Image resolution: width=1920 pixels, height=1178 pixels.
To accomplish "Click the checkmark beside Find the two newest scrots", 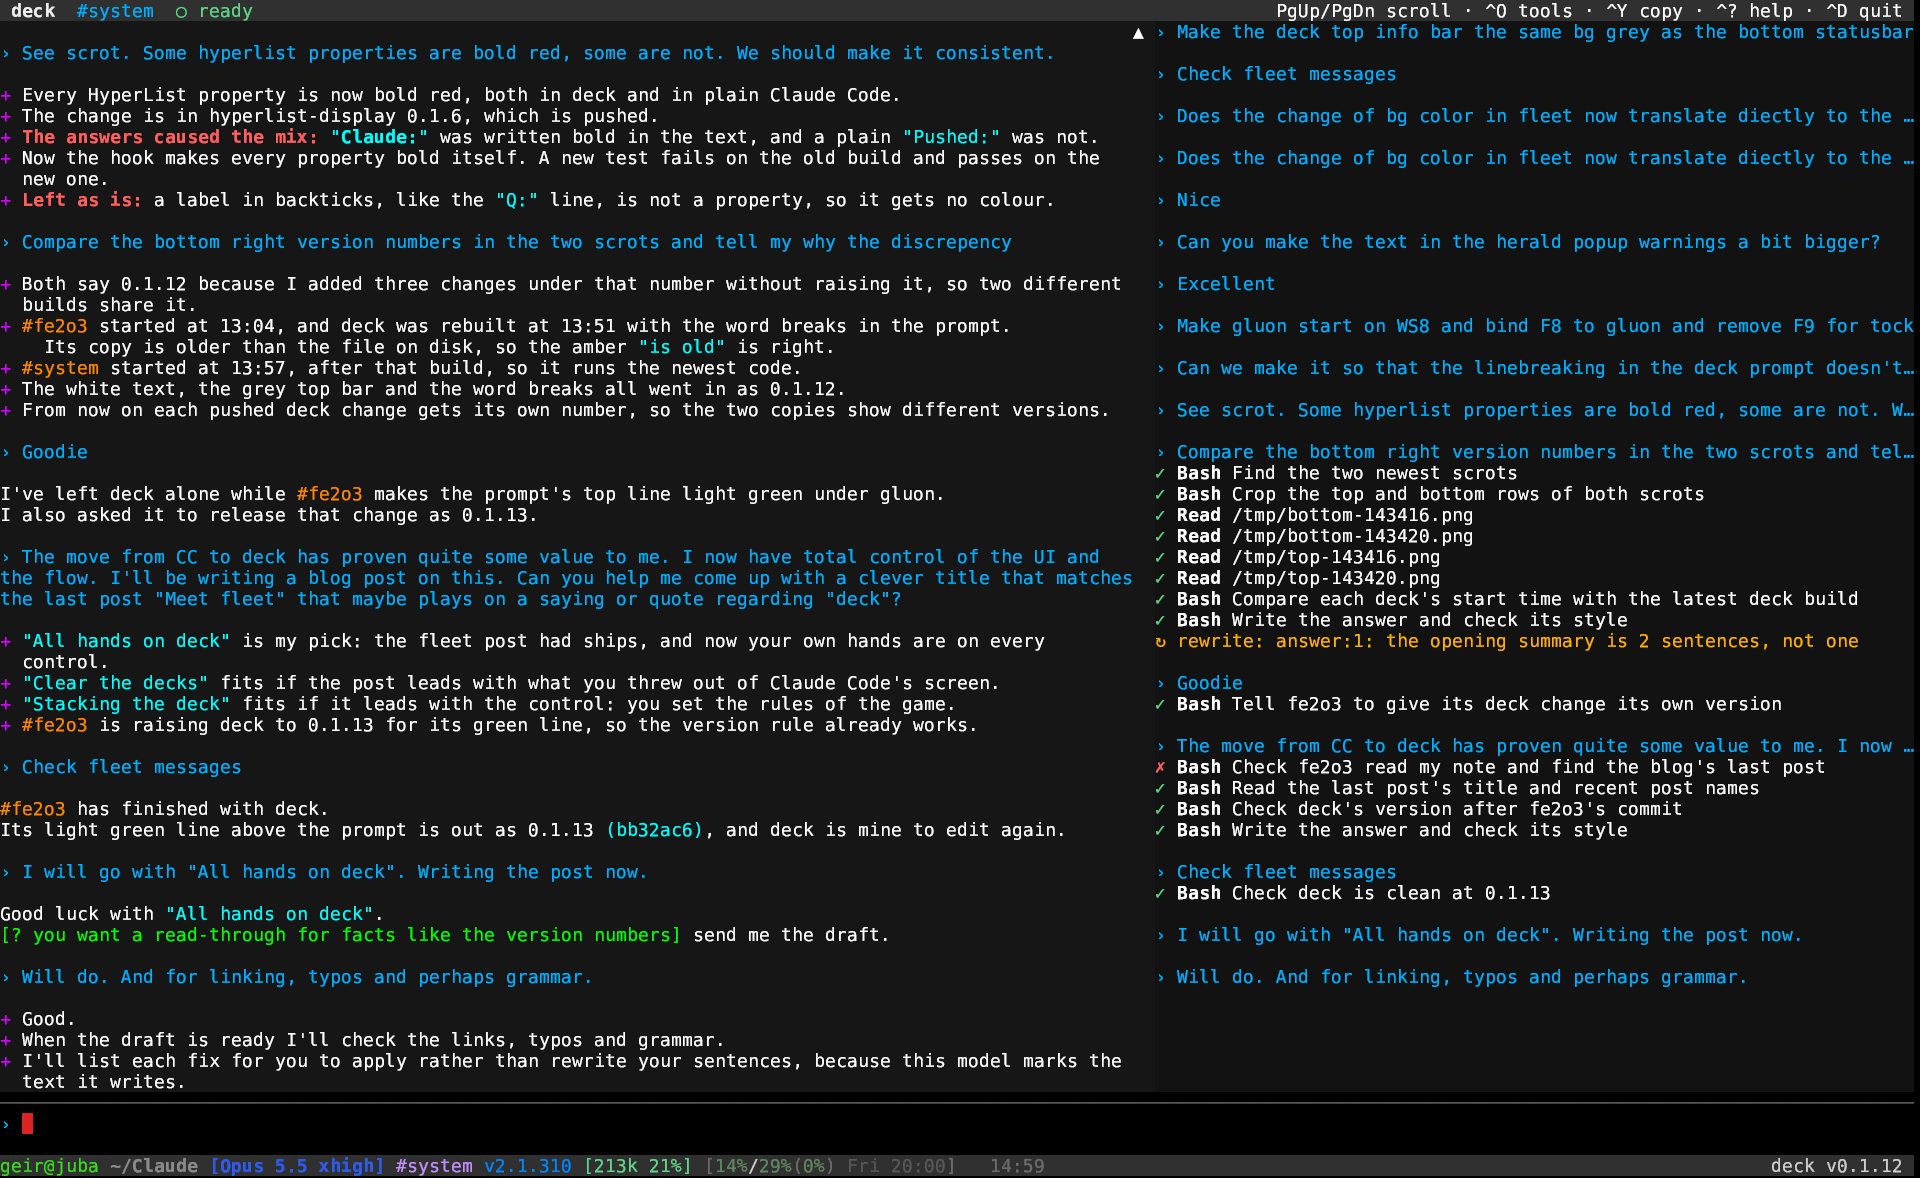I will point(1160,473).
